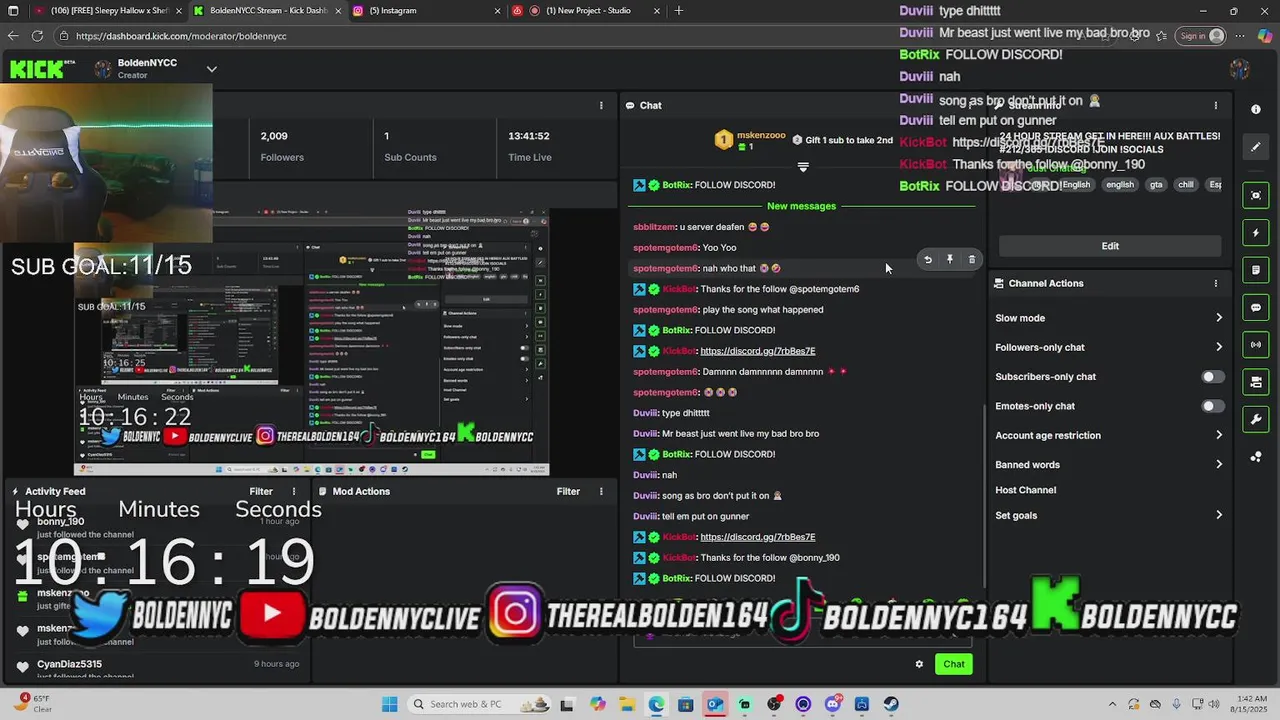Switch to New Project Studio tab
Viewport: 1280px width, 720px height.
585,10
